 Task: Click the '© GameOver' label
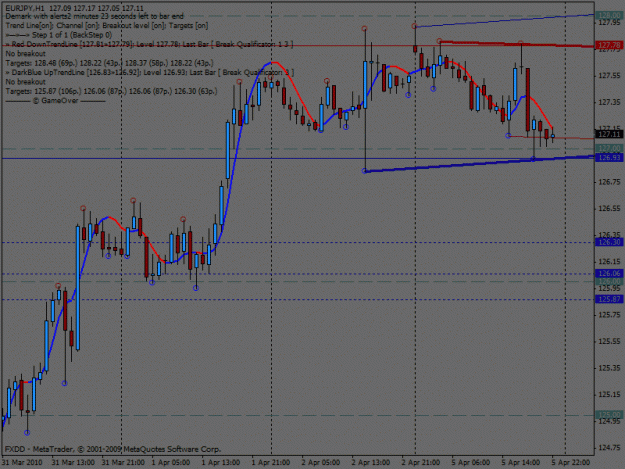(55, 101)
